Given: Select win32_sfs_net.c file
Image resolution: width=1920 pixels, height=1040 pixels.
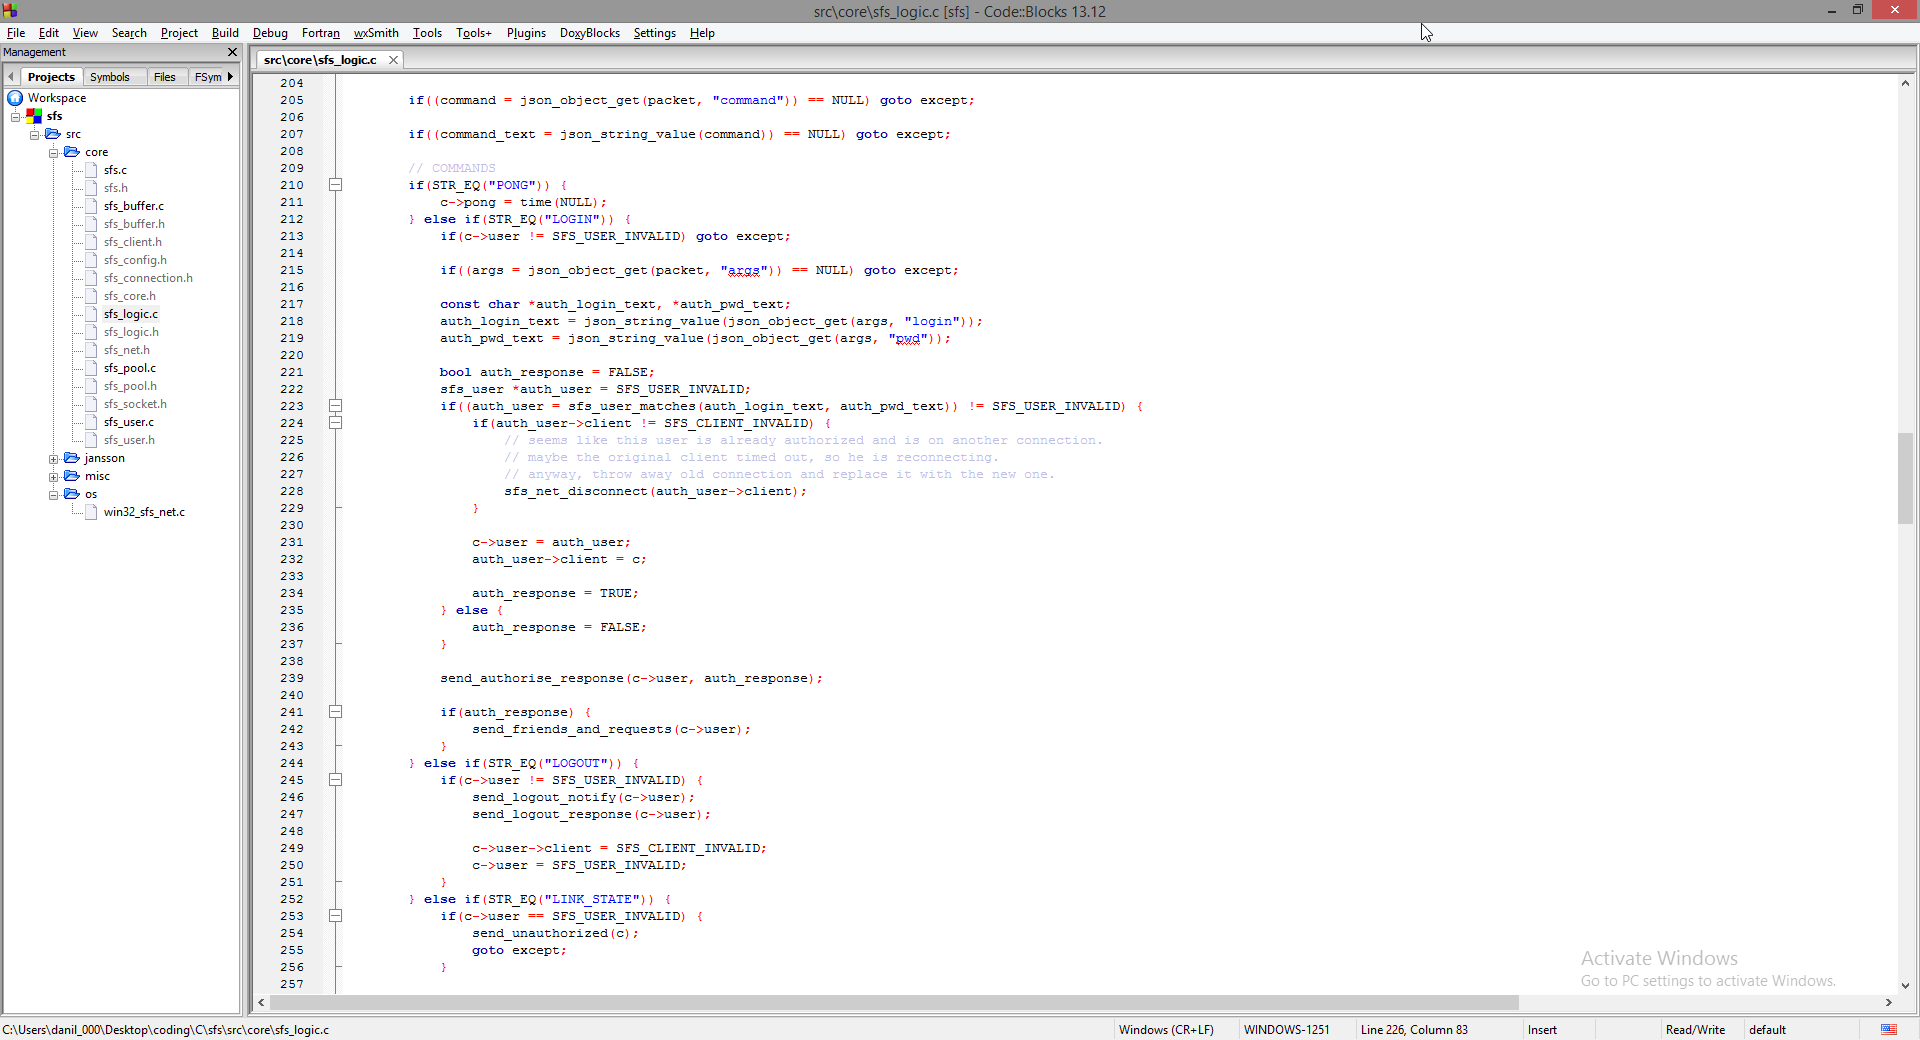Looking at the screenshot, I should (x=144, y=512).
